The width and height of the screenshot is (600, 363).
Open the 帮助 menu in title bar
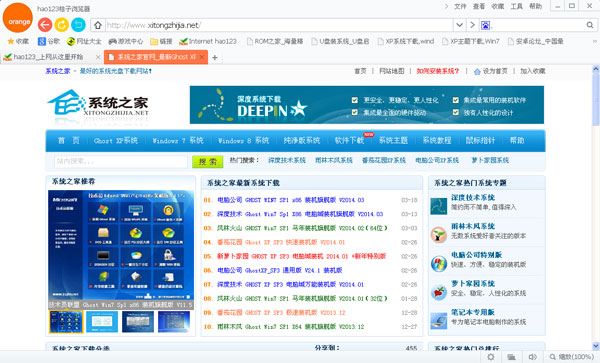(535, 6)
